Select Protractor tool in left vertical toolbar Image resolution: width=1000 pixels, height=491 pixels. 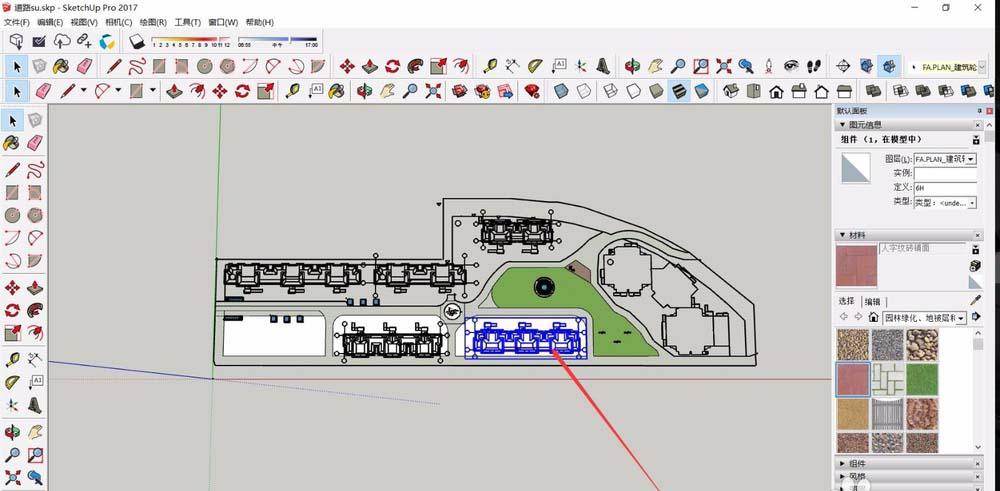tap(12, 382)
